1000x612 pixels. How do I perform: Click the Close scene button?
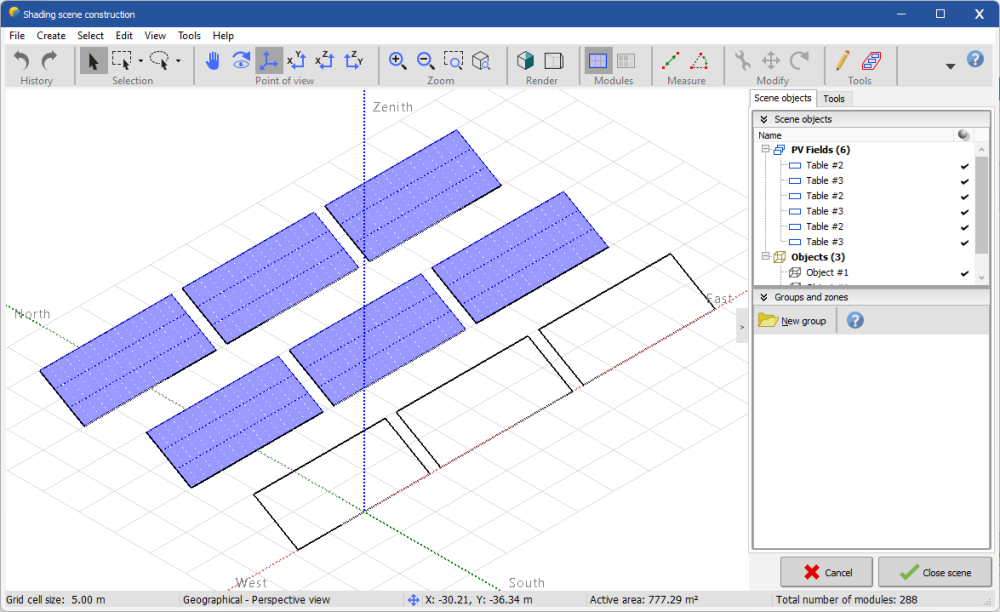(934, 572)
